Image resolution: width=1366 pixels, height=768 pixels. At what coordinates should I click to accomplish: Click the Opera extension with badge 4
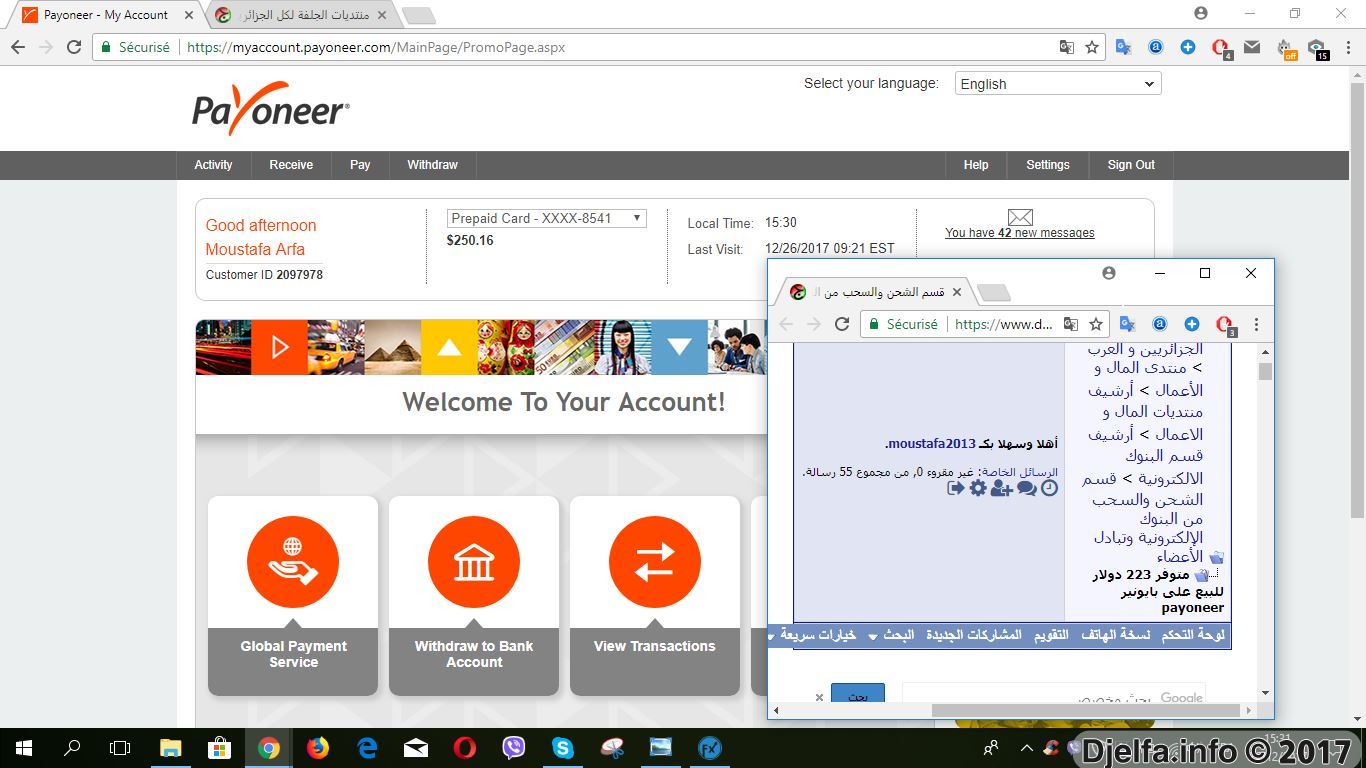[x=1221, y=48]
